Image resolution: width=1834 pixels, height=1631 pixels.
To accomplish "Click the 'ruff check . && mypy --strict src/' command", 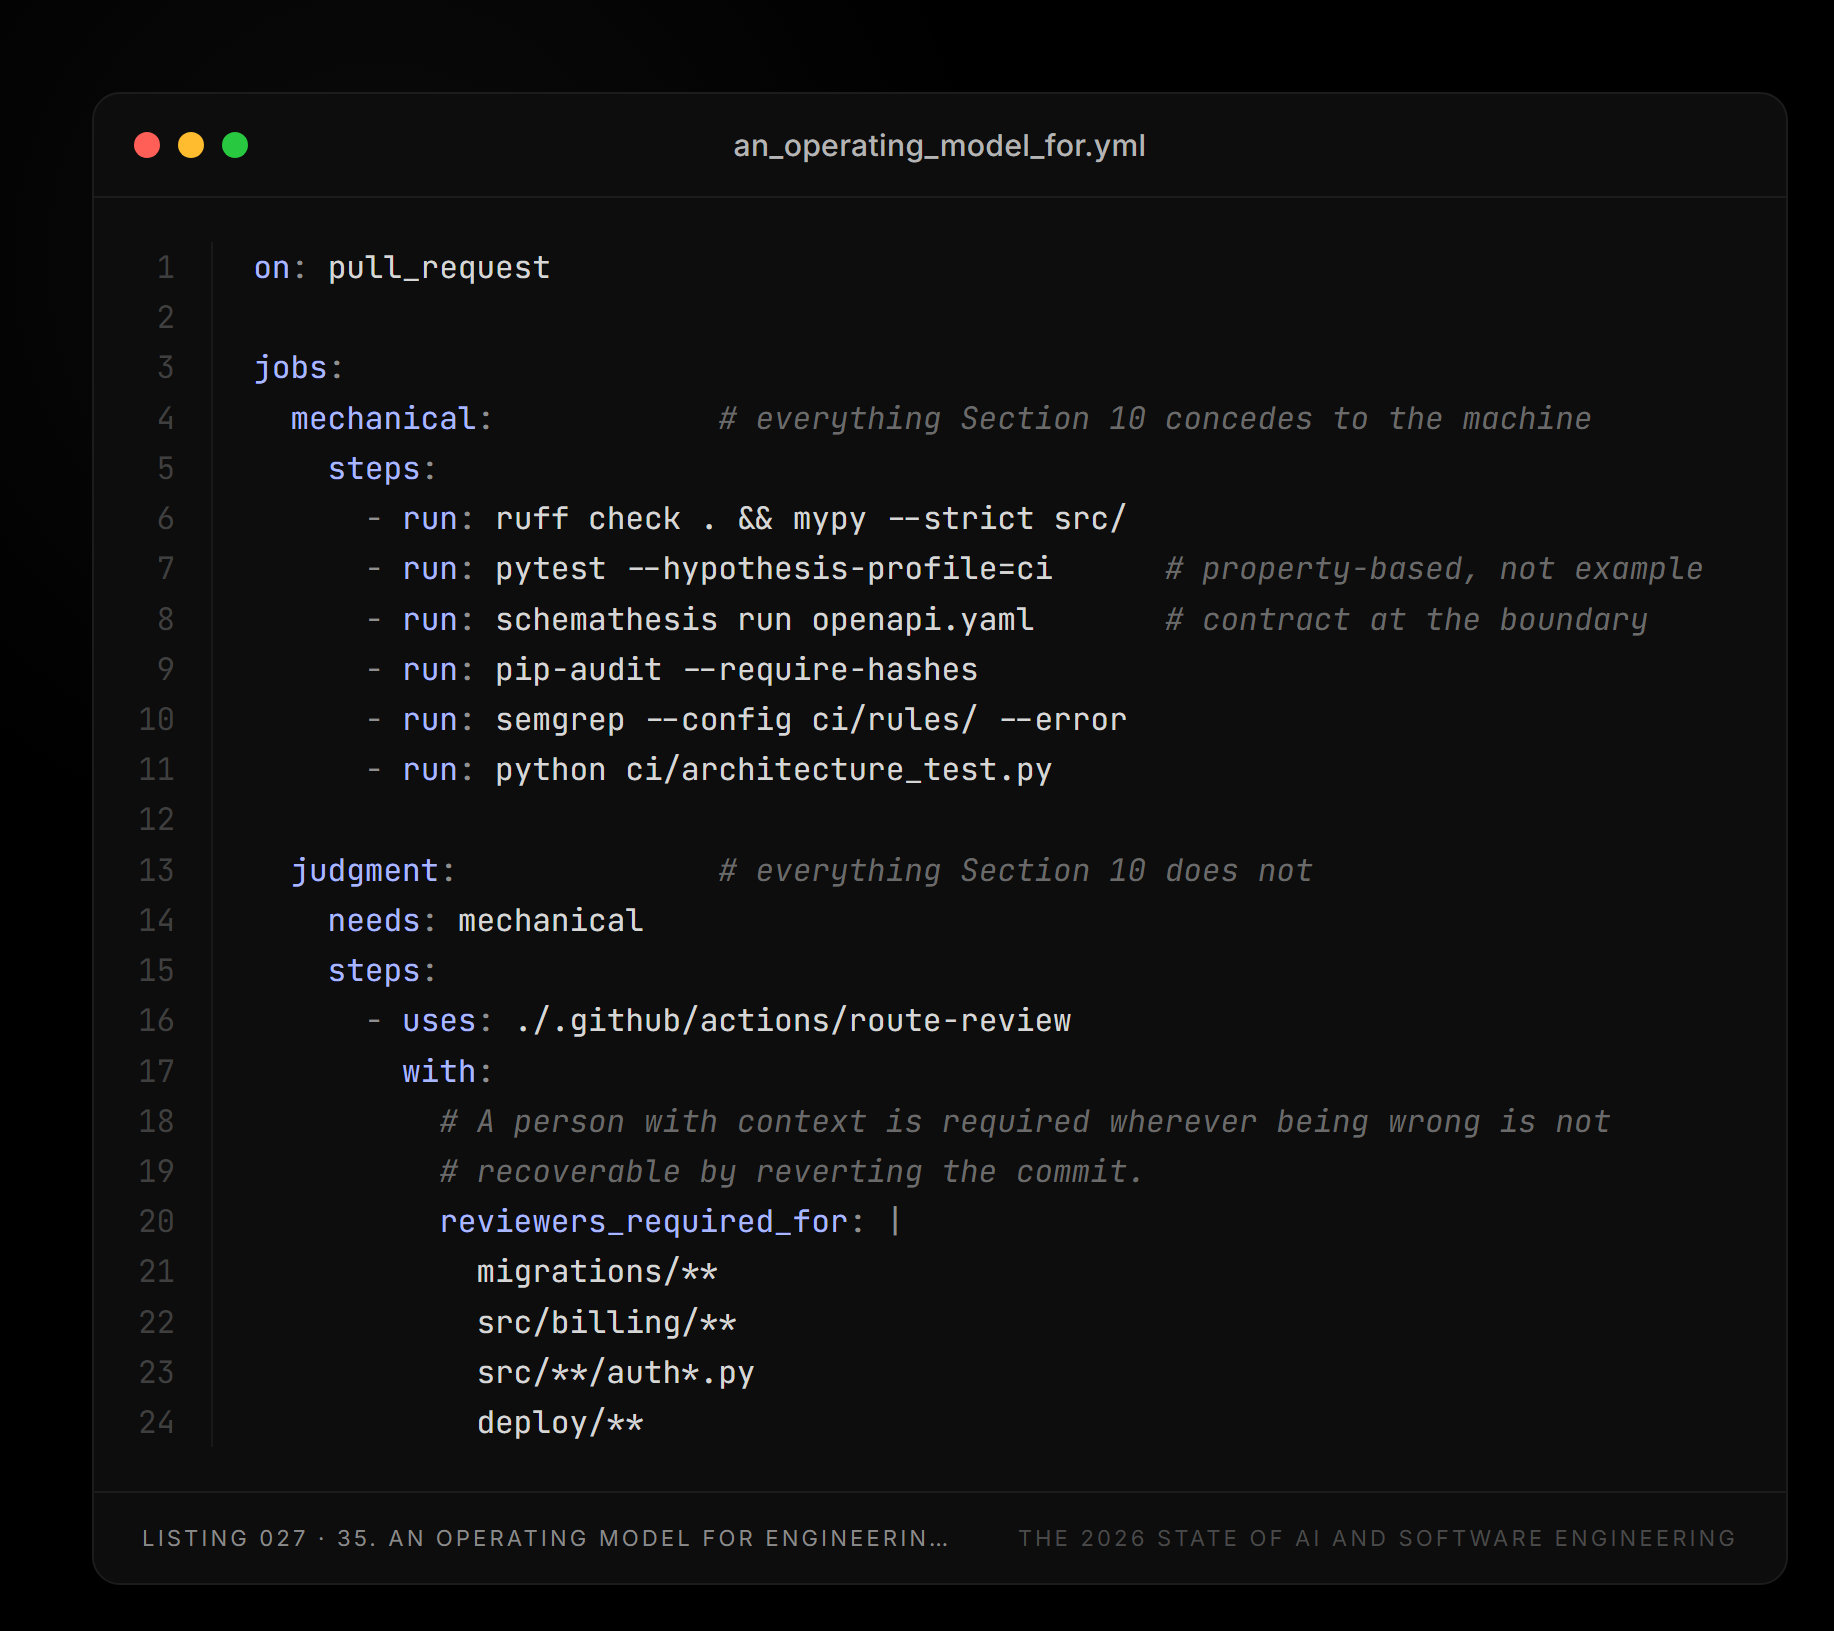I will pos(811,519).
